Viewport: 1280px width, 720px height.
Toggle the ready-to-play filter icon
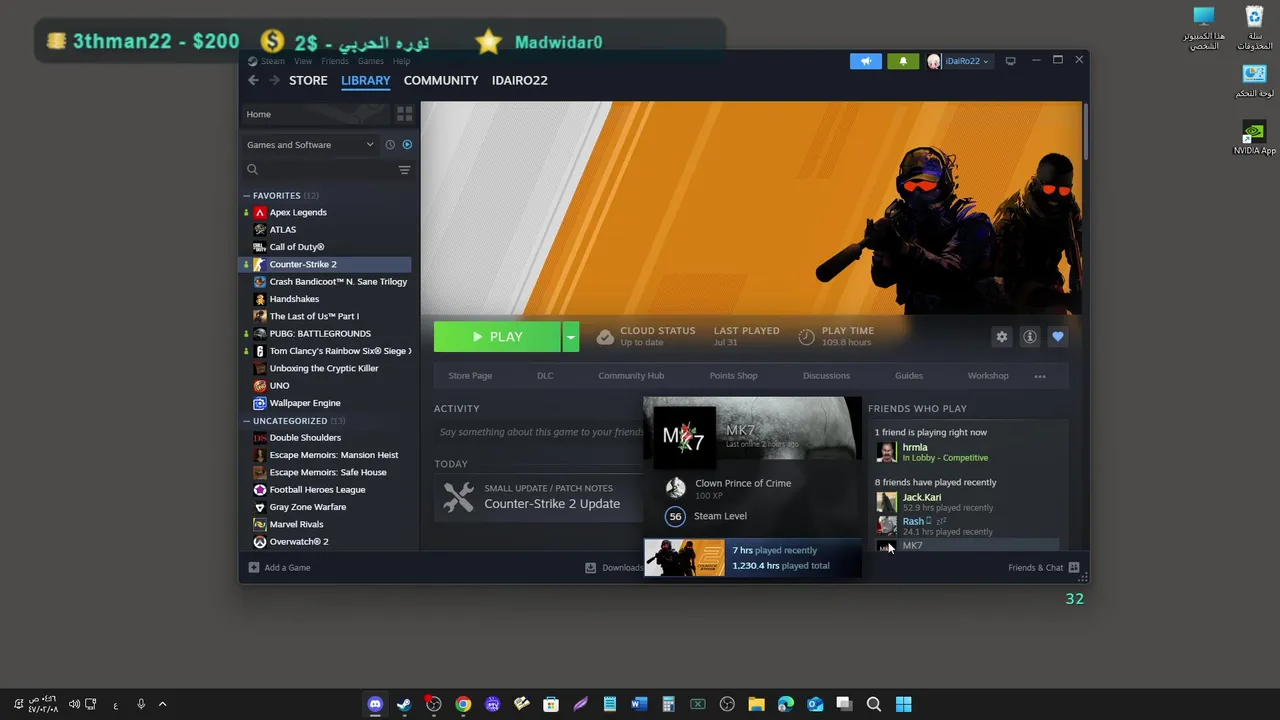(x=407, y=145)
